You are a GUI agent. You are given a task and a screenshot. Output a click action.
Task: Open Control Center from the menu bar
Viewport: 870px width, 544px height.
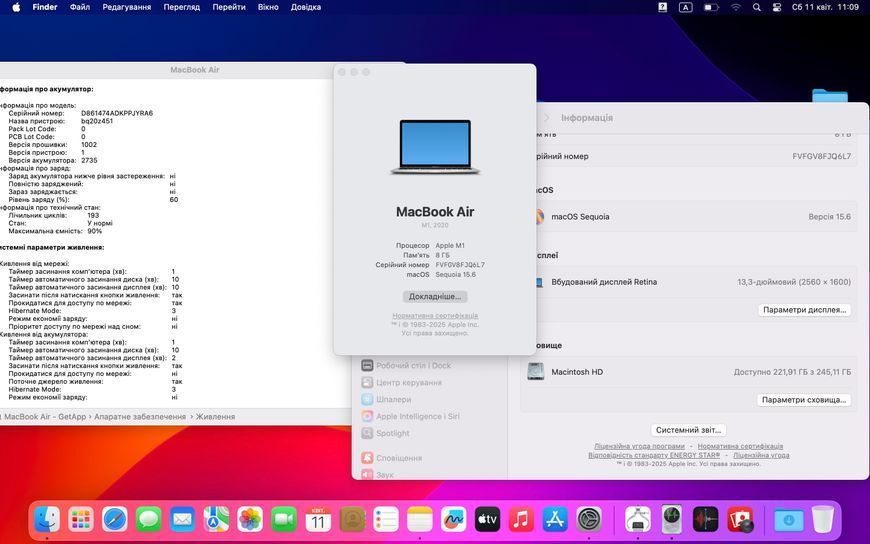[x=776, y=7]
